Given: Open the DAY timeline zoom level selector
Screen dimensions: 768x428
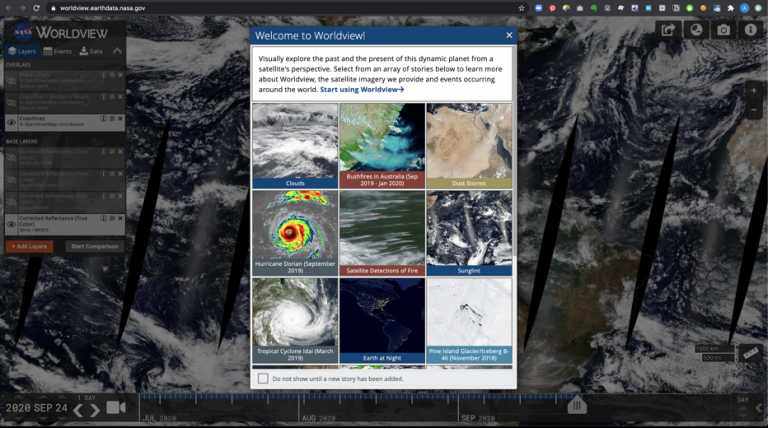Looking at the screenshot, I should pyautogui.click(x=743, y=400).
